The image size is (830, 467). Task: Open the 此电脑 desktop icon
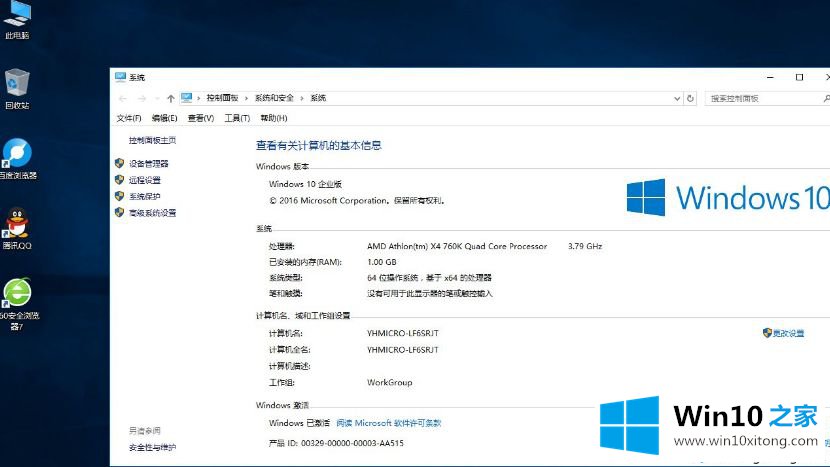tap(17, 20)
